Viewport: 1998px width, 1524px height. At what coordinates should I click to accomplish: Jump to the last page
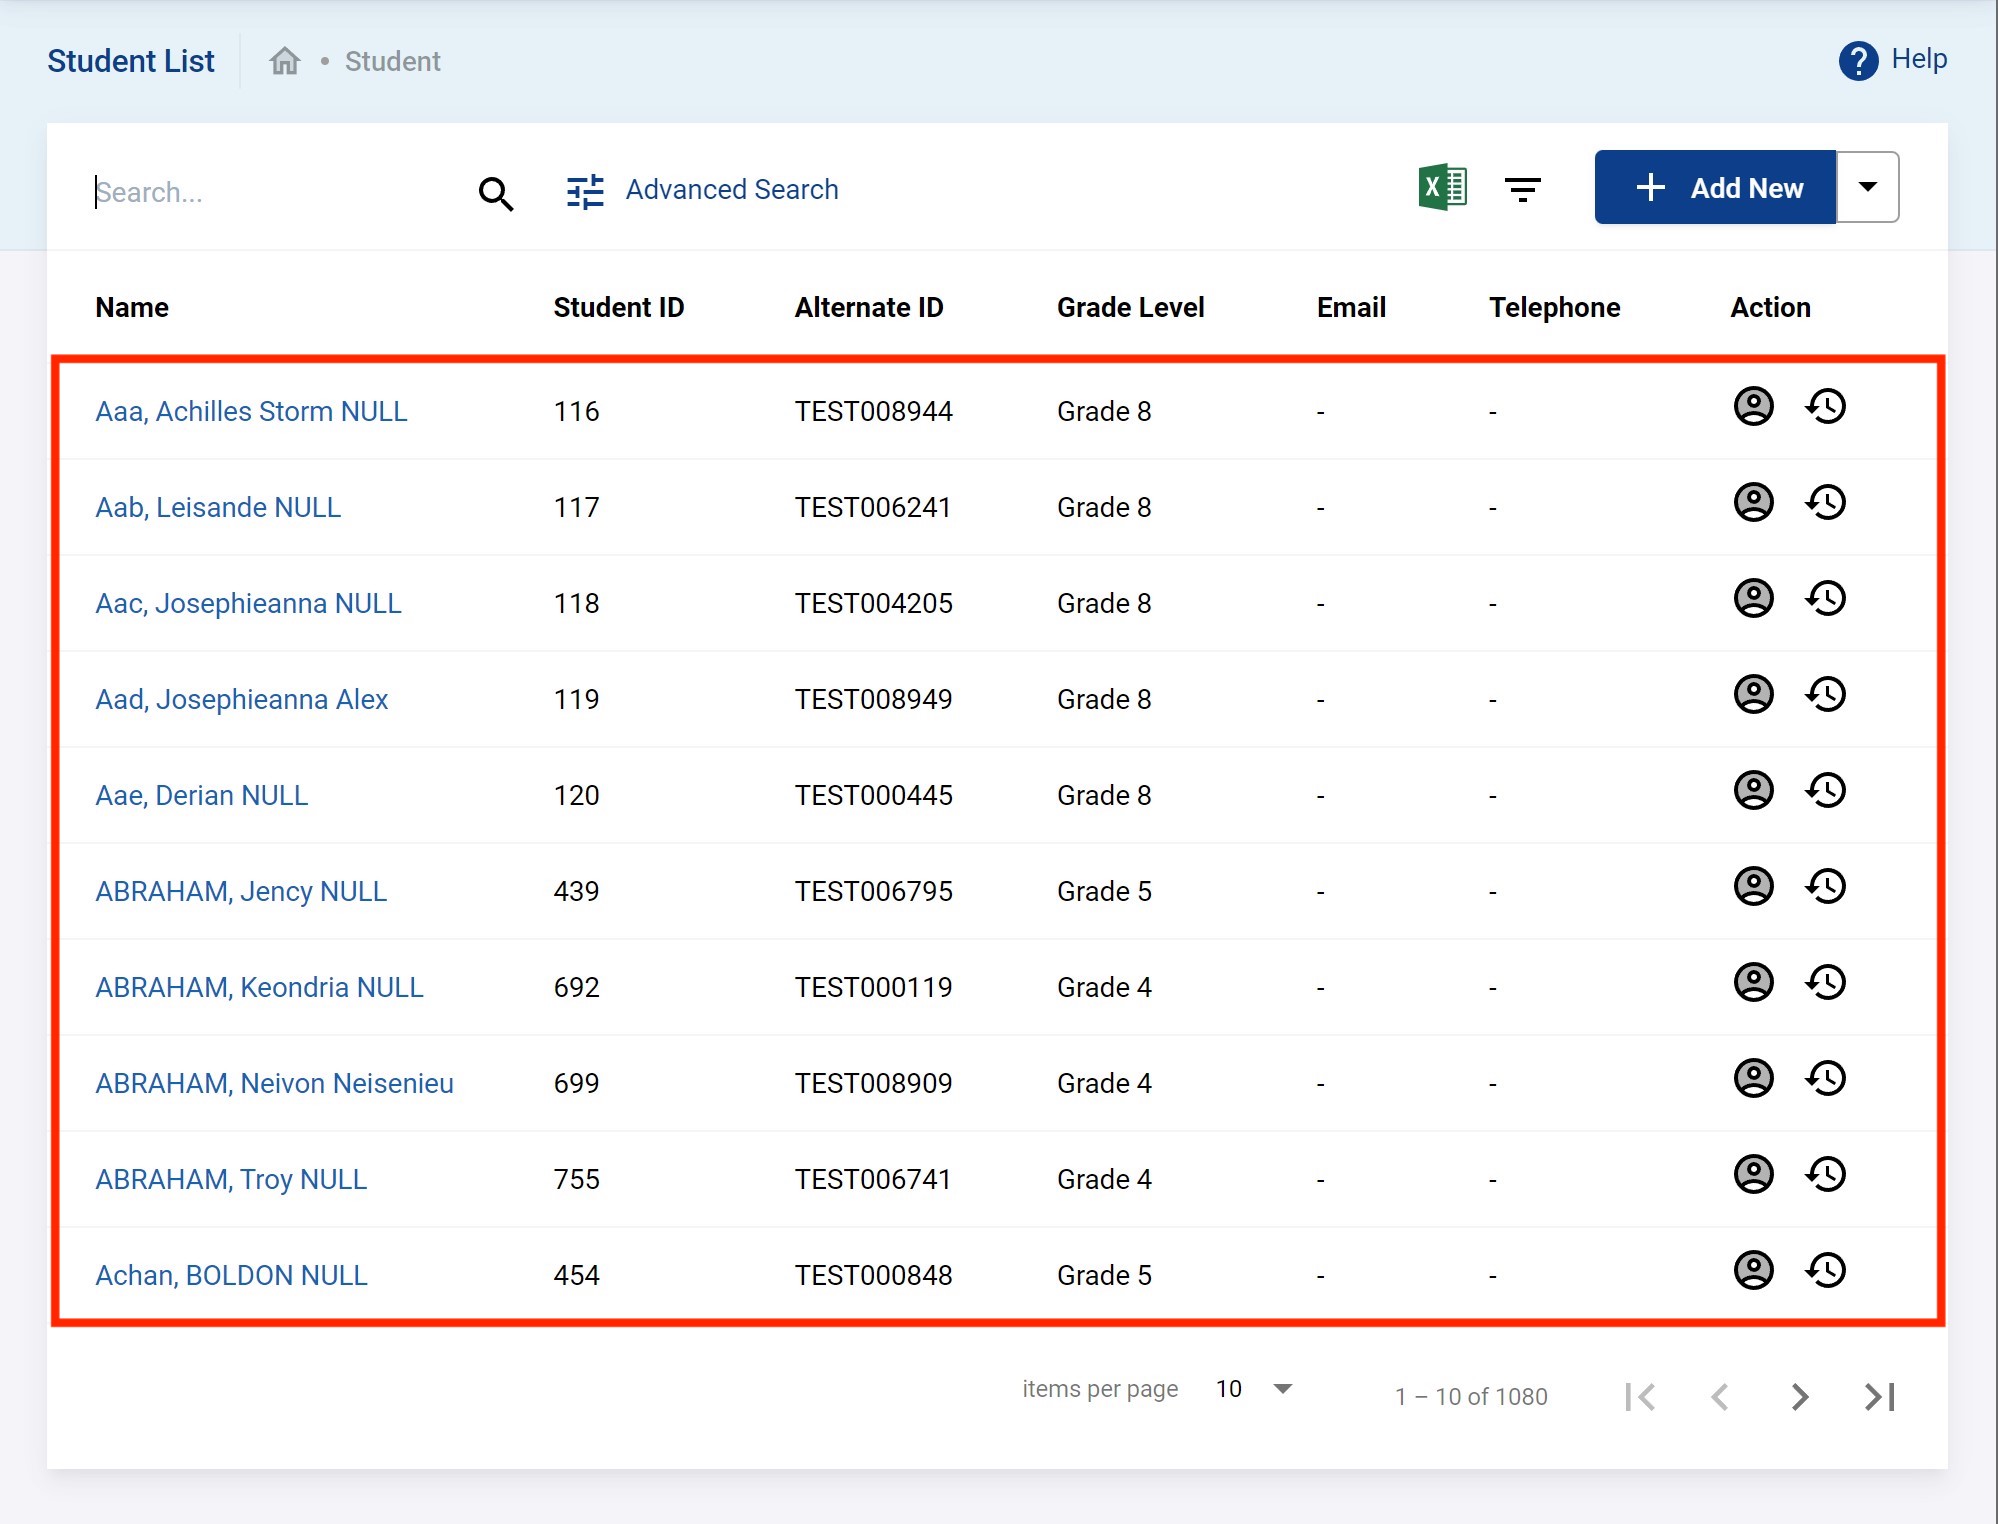coord(1879,1397)
